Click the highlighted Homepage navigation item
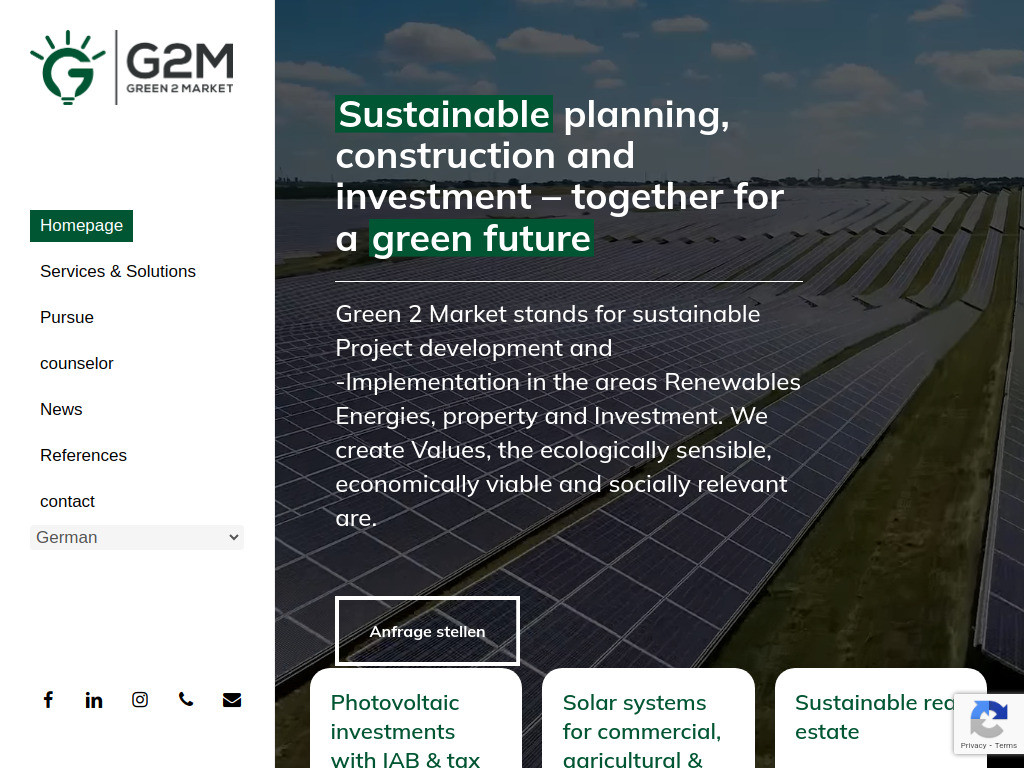 81,225
